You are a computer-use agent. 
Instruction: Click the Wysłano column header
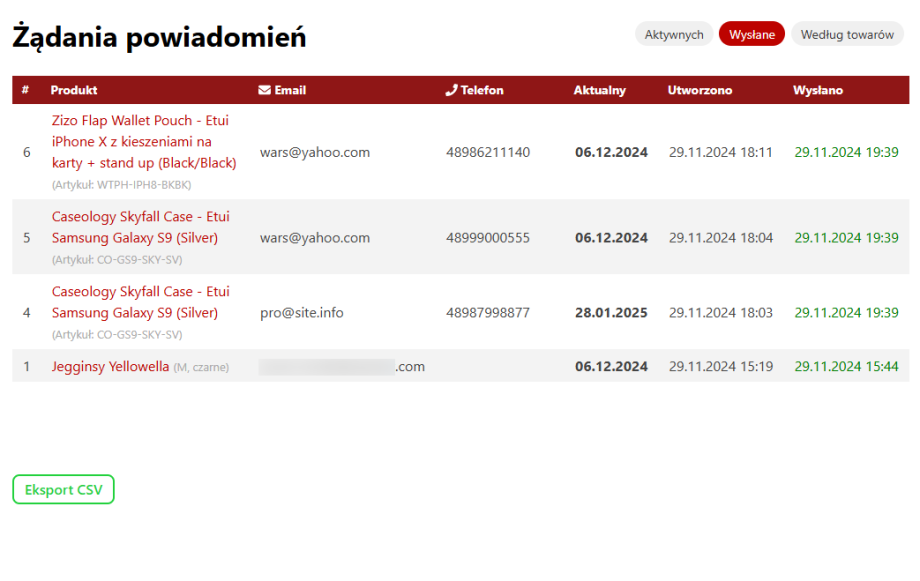[817, 90]
